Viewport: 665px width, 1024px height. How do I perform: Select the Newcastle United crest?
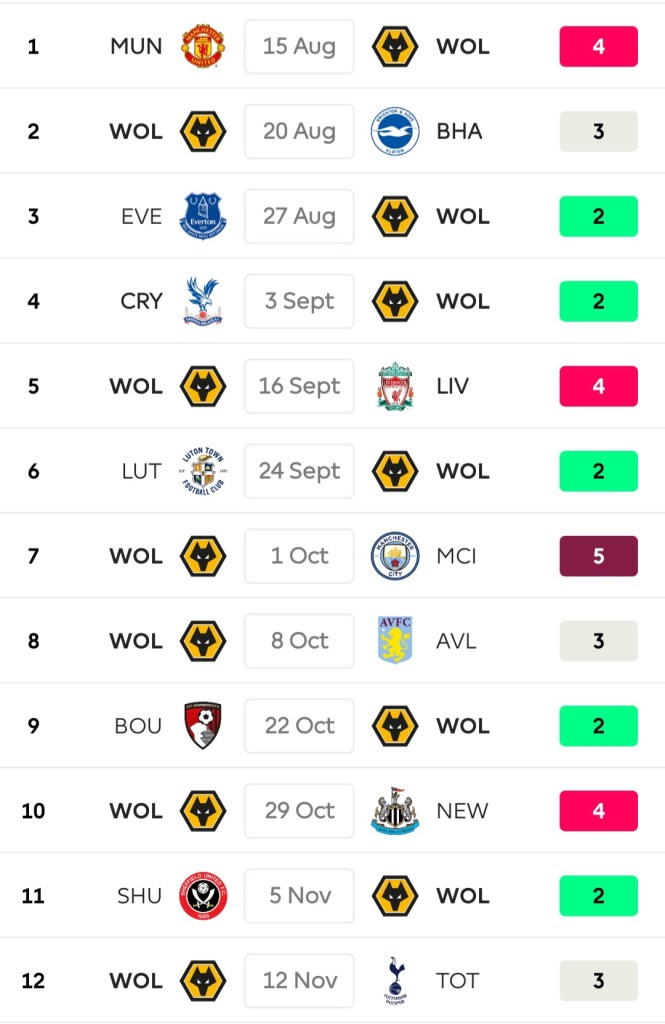click(x=395, y=811)
